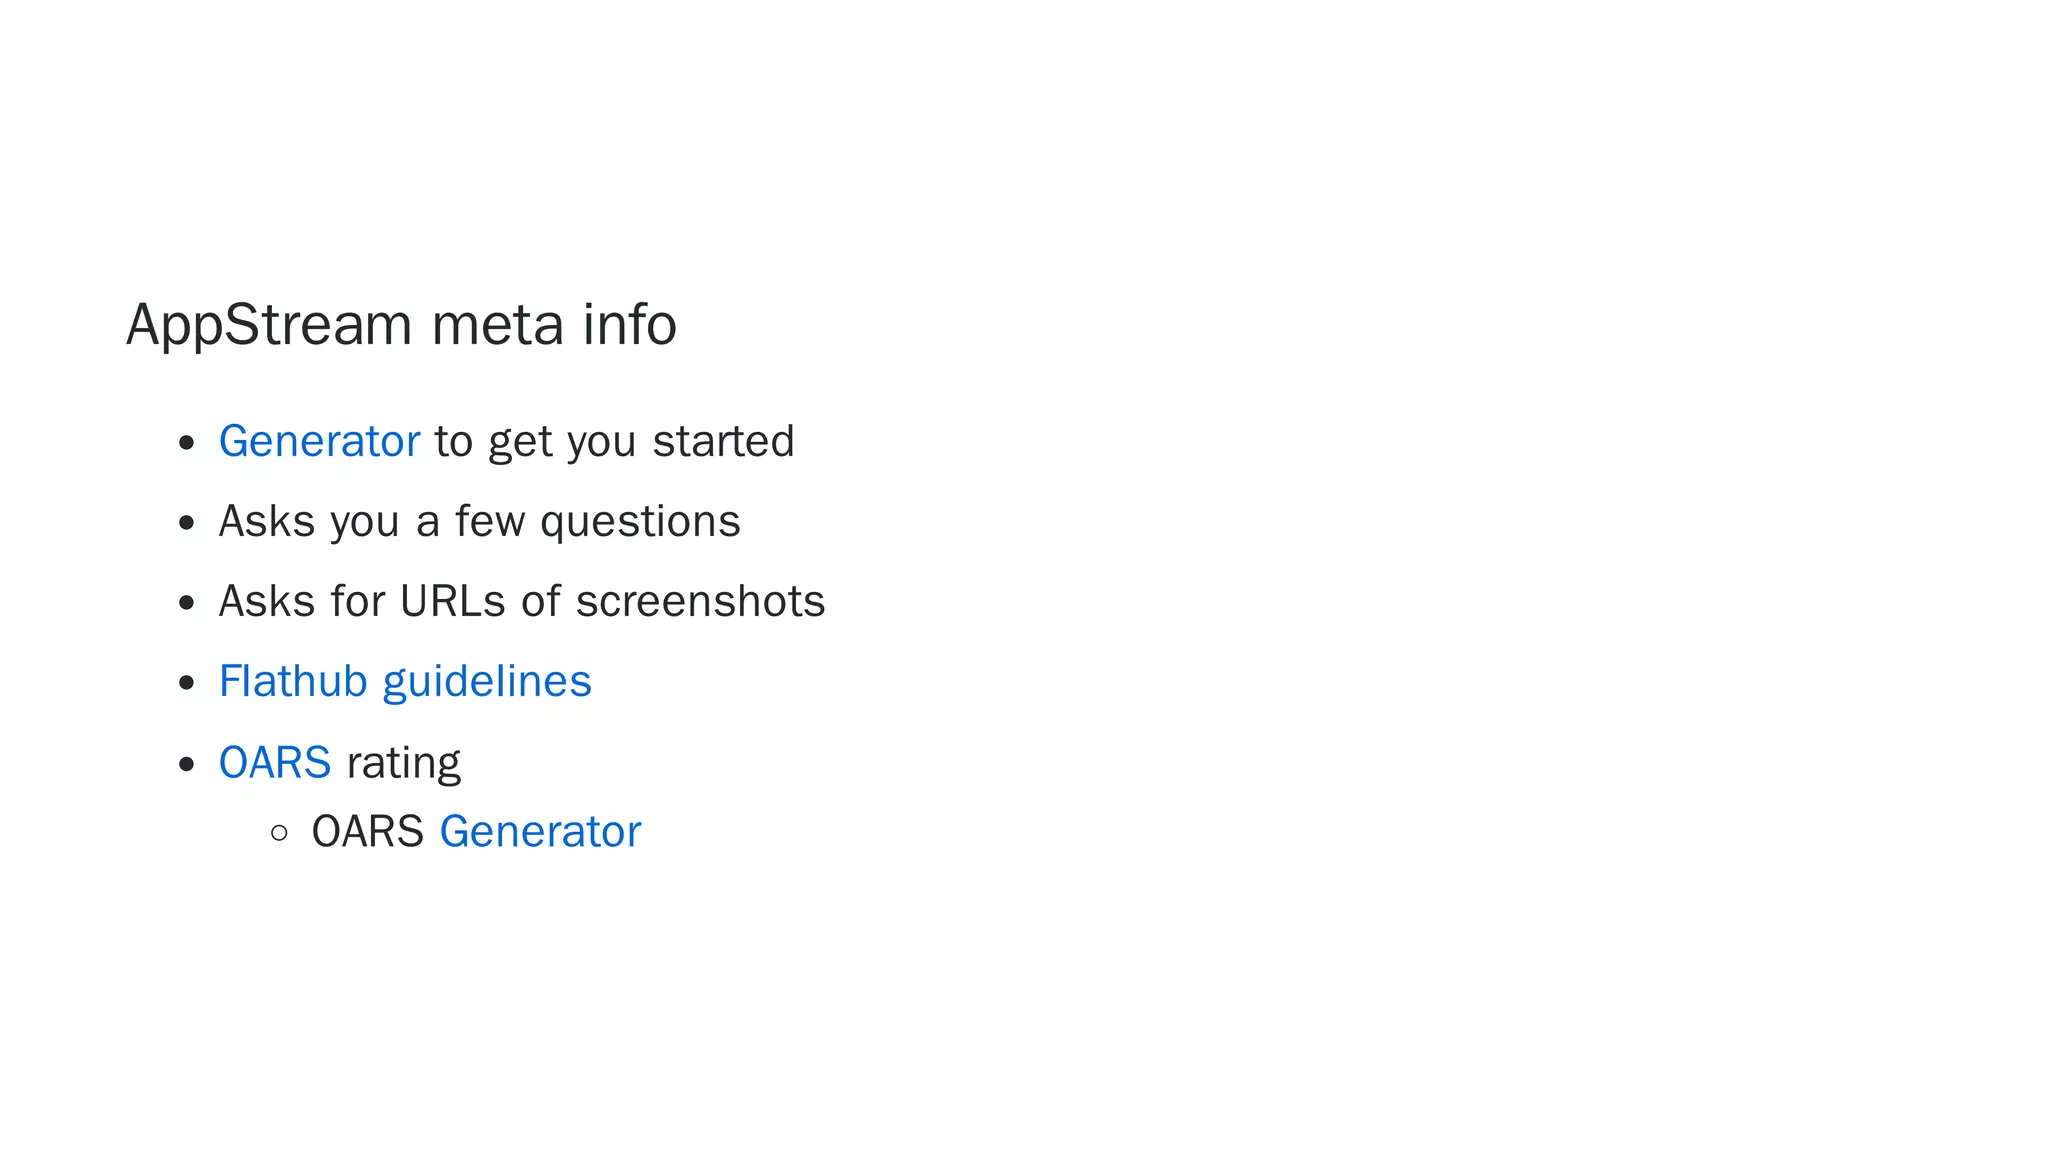
Task: Open the Flathub guidelines link
Action: pyautogui.click(x=405, y=683)
